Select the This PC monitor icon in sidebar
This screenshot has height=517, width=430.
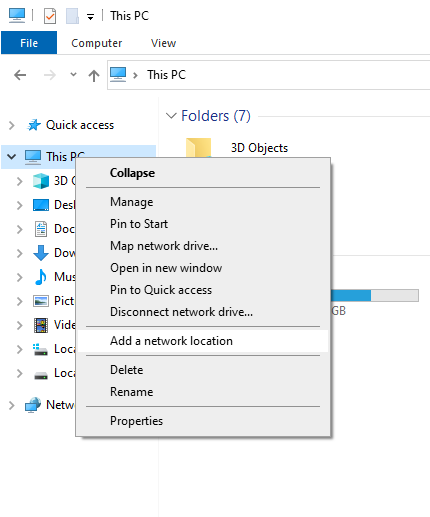pos(33,157)
